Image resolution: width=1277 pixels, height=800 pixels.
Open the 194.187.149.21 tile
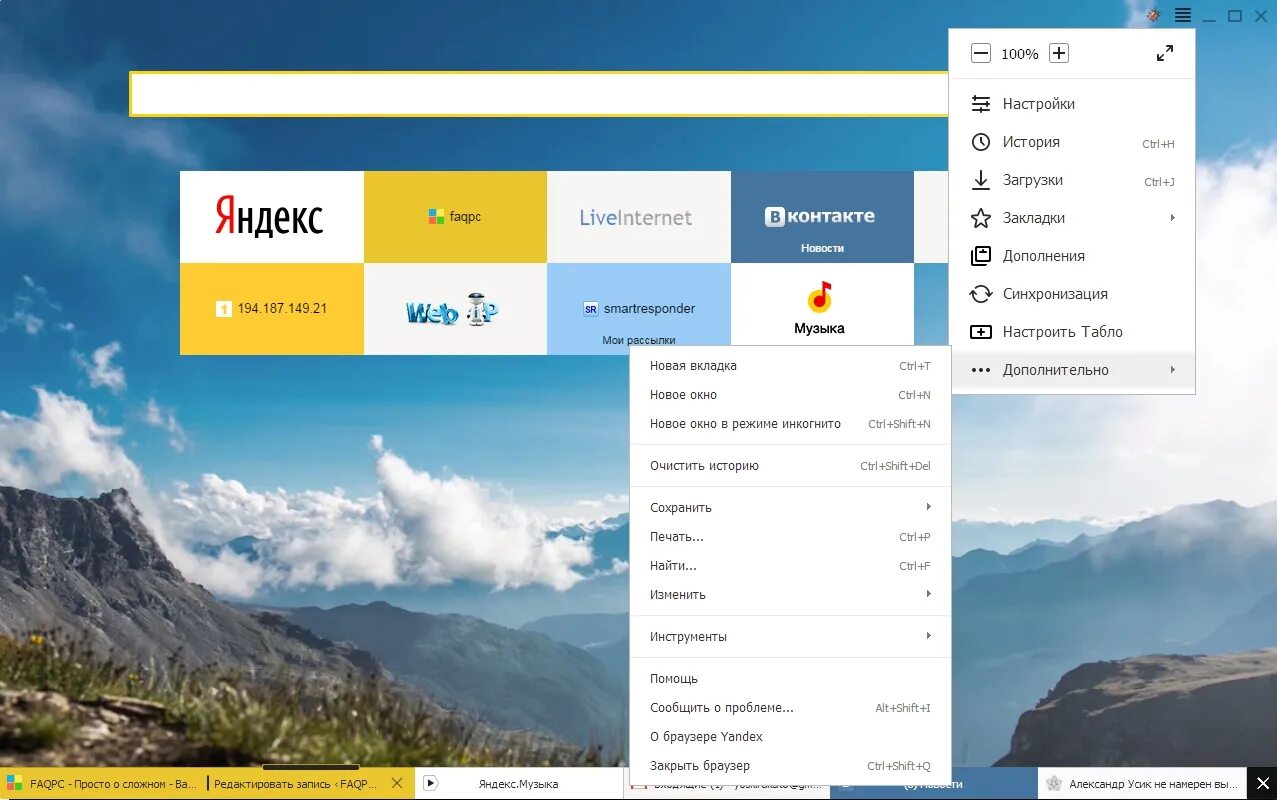point(271,309)
